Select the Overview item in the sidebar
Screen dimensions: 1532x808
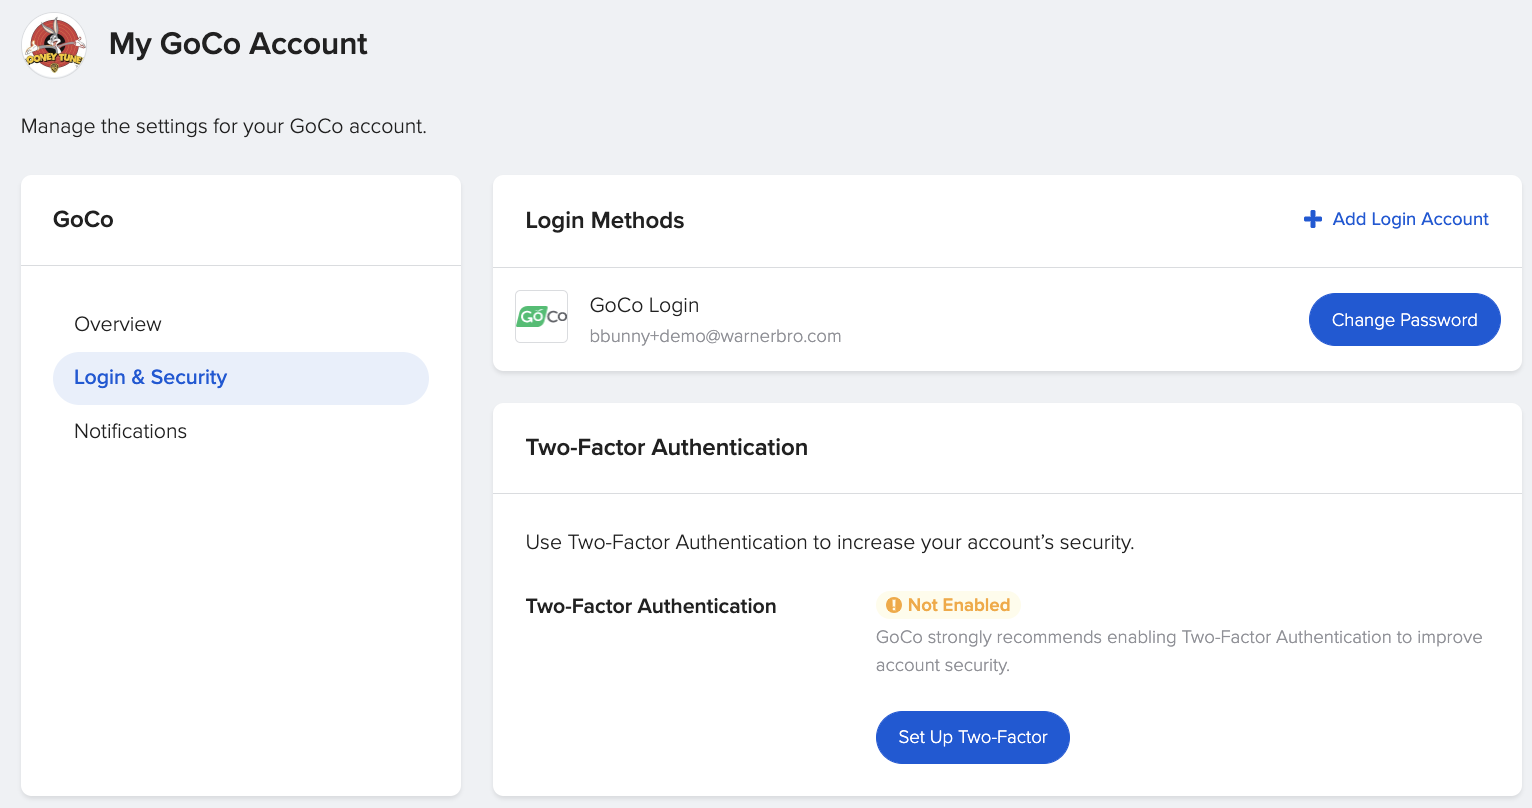tap(118, 324)
